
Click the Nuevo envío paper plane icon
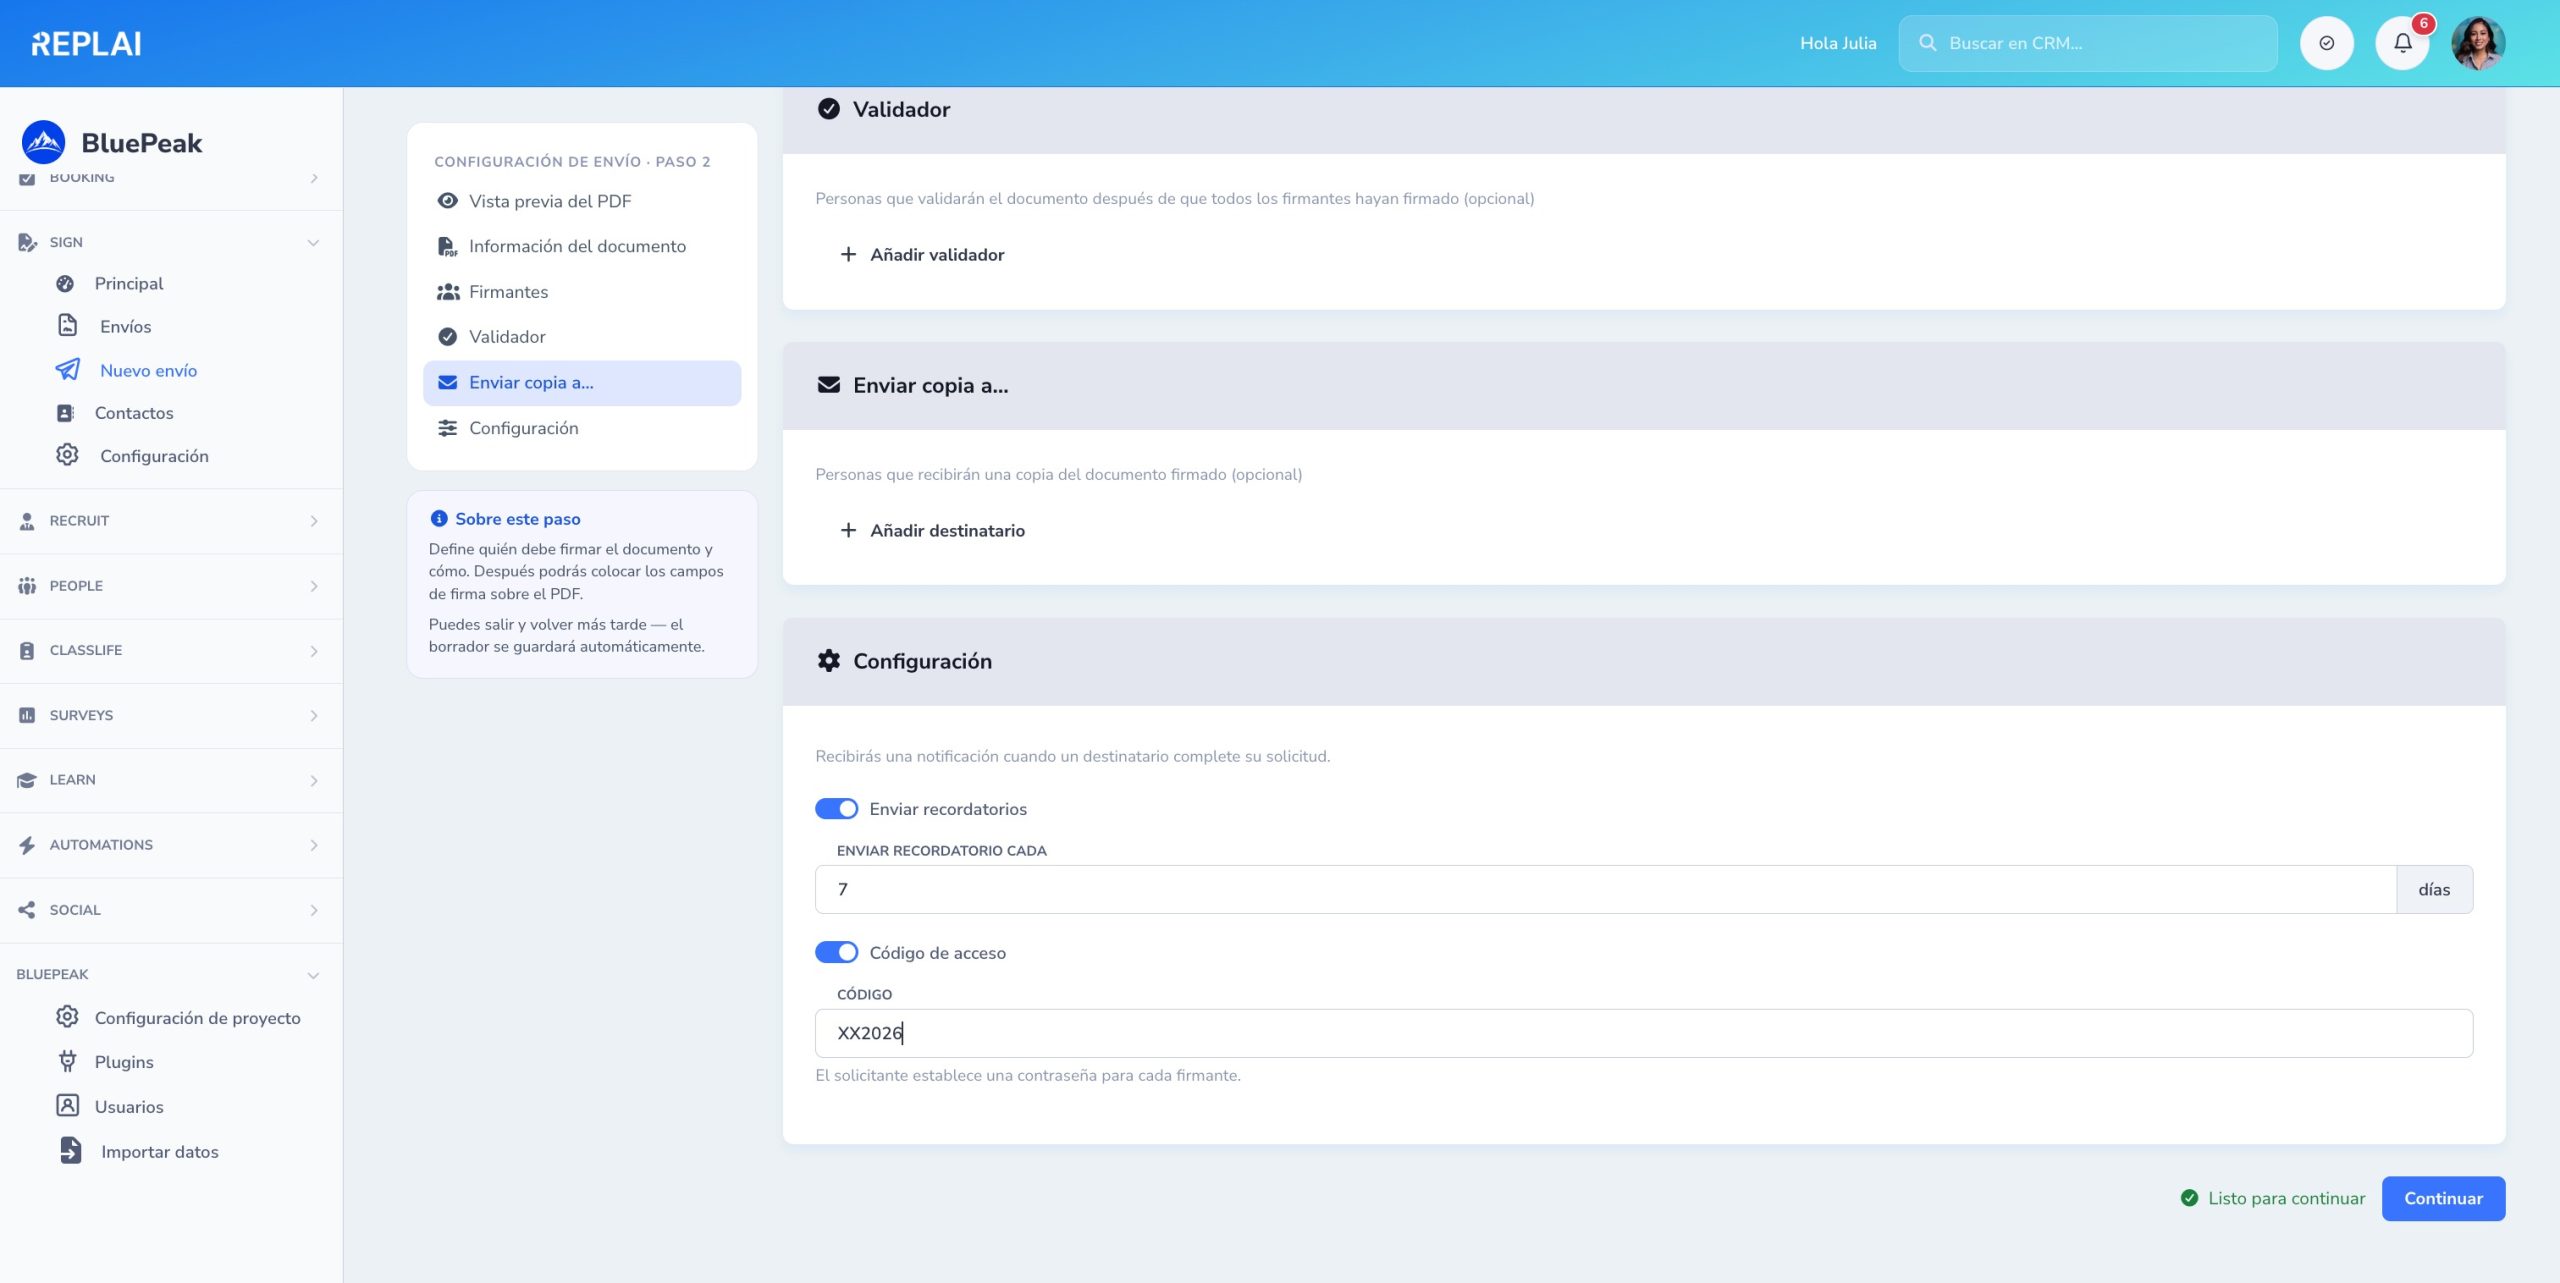pyautogui.click(x=67, y=369)
